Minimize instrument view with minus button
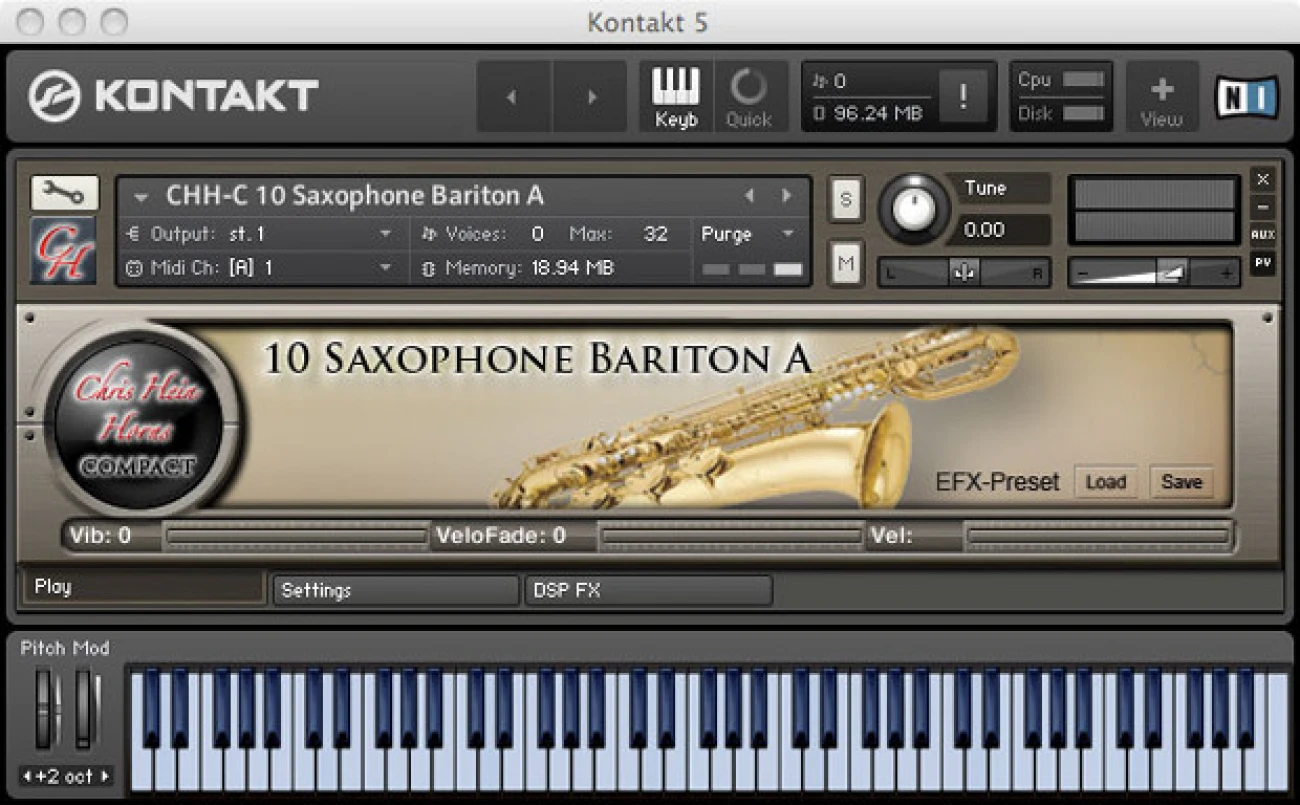 [x=1263, y=207]
